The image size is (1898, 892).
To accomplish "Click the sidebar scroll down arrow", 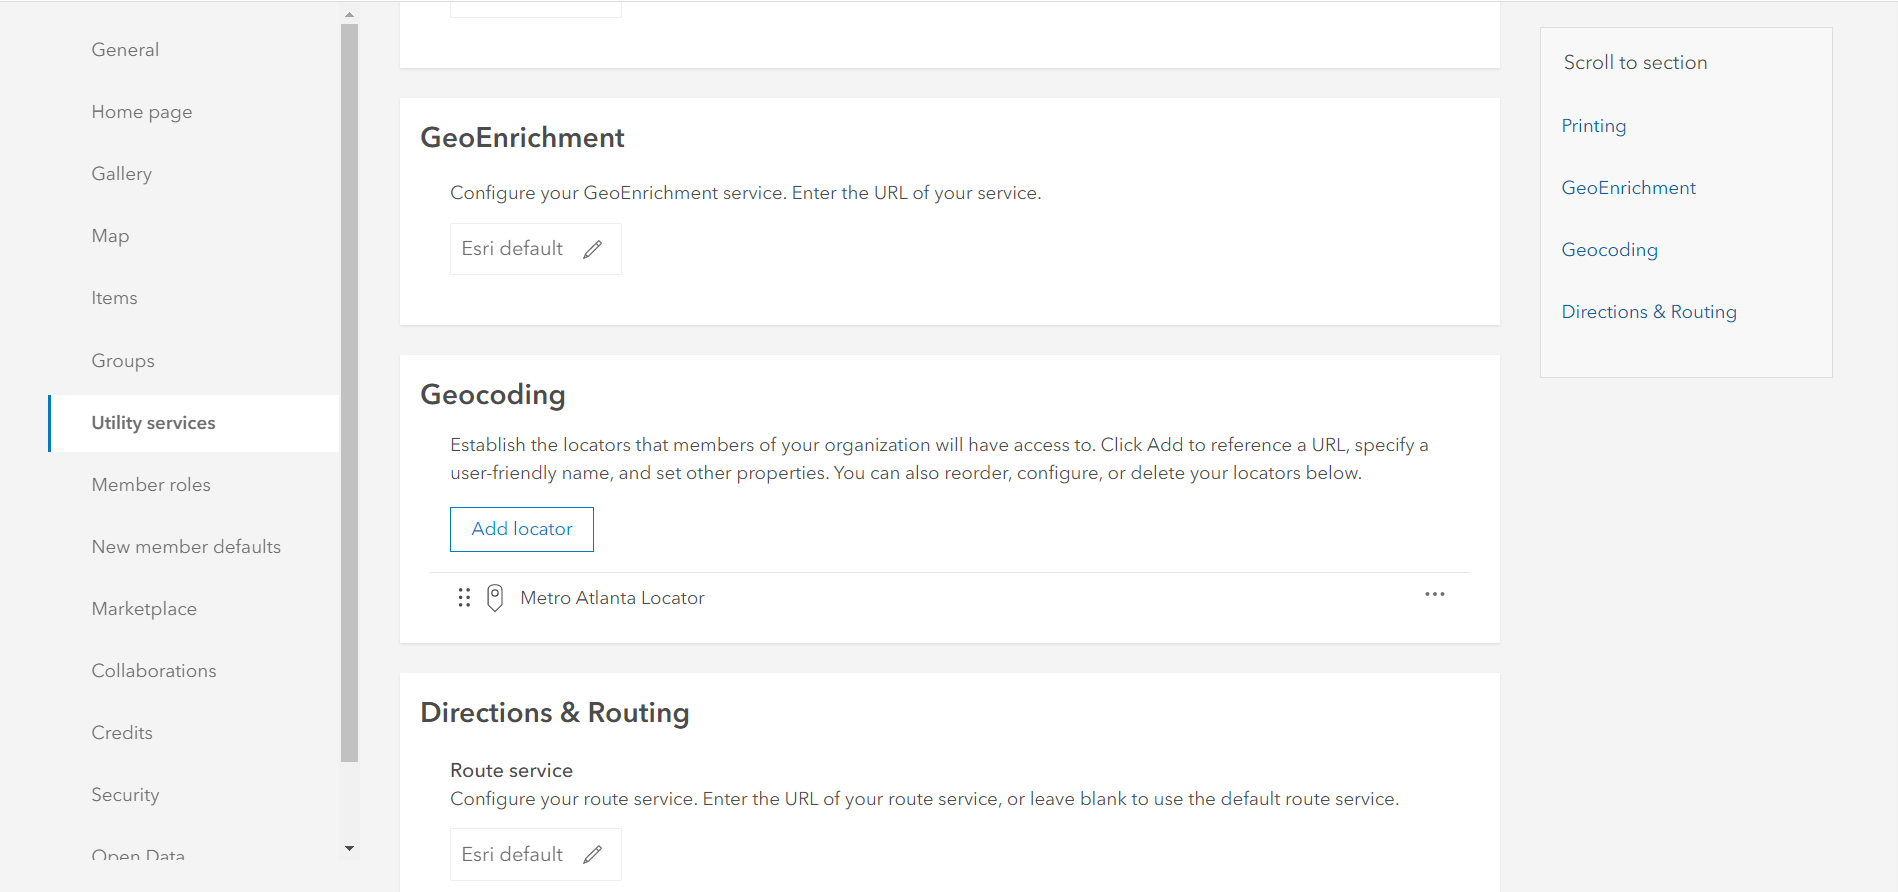I will click(349, 849).
